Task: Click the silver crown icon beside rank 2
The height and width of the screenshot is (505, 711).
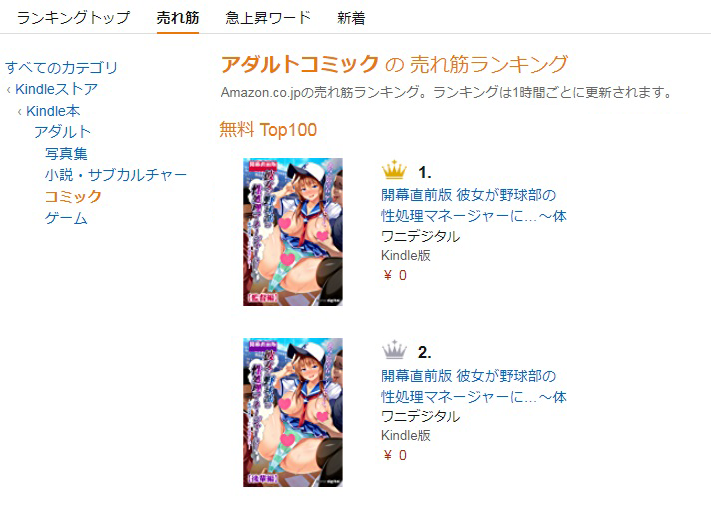Action: click(x=394, y=350)
